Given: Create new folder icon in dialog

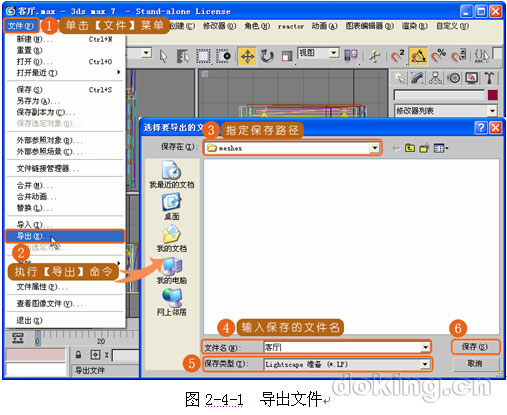Looking at the screenshot, I should (424, 148).
